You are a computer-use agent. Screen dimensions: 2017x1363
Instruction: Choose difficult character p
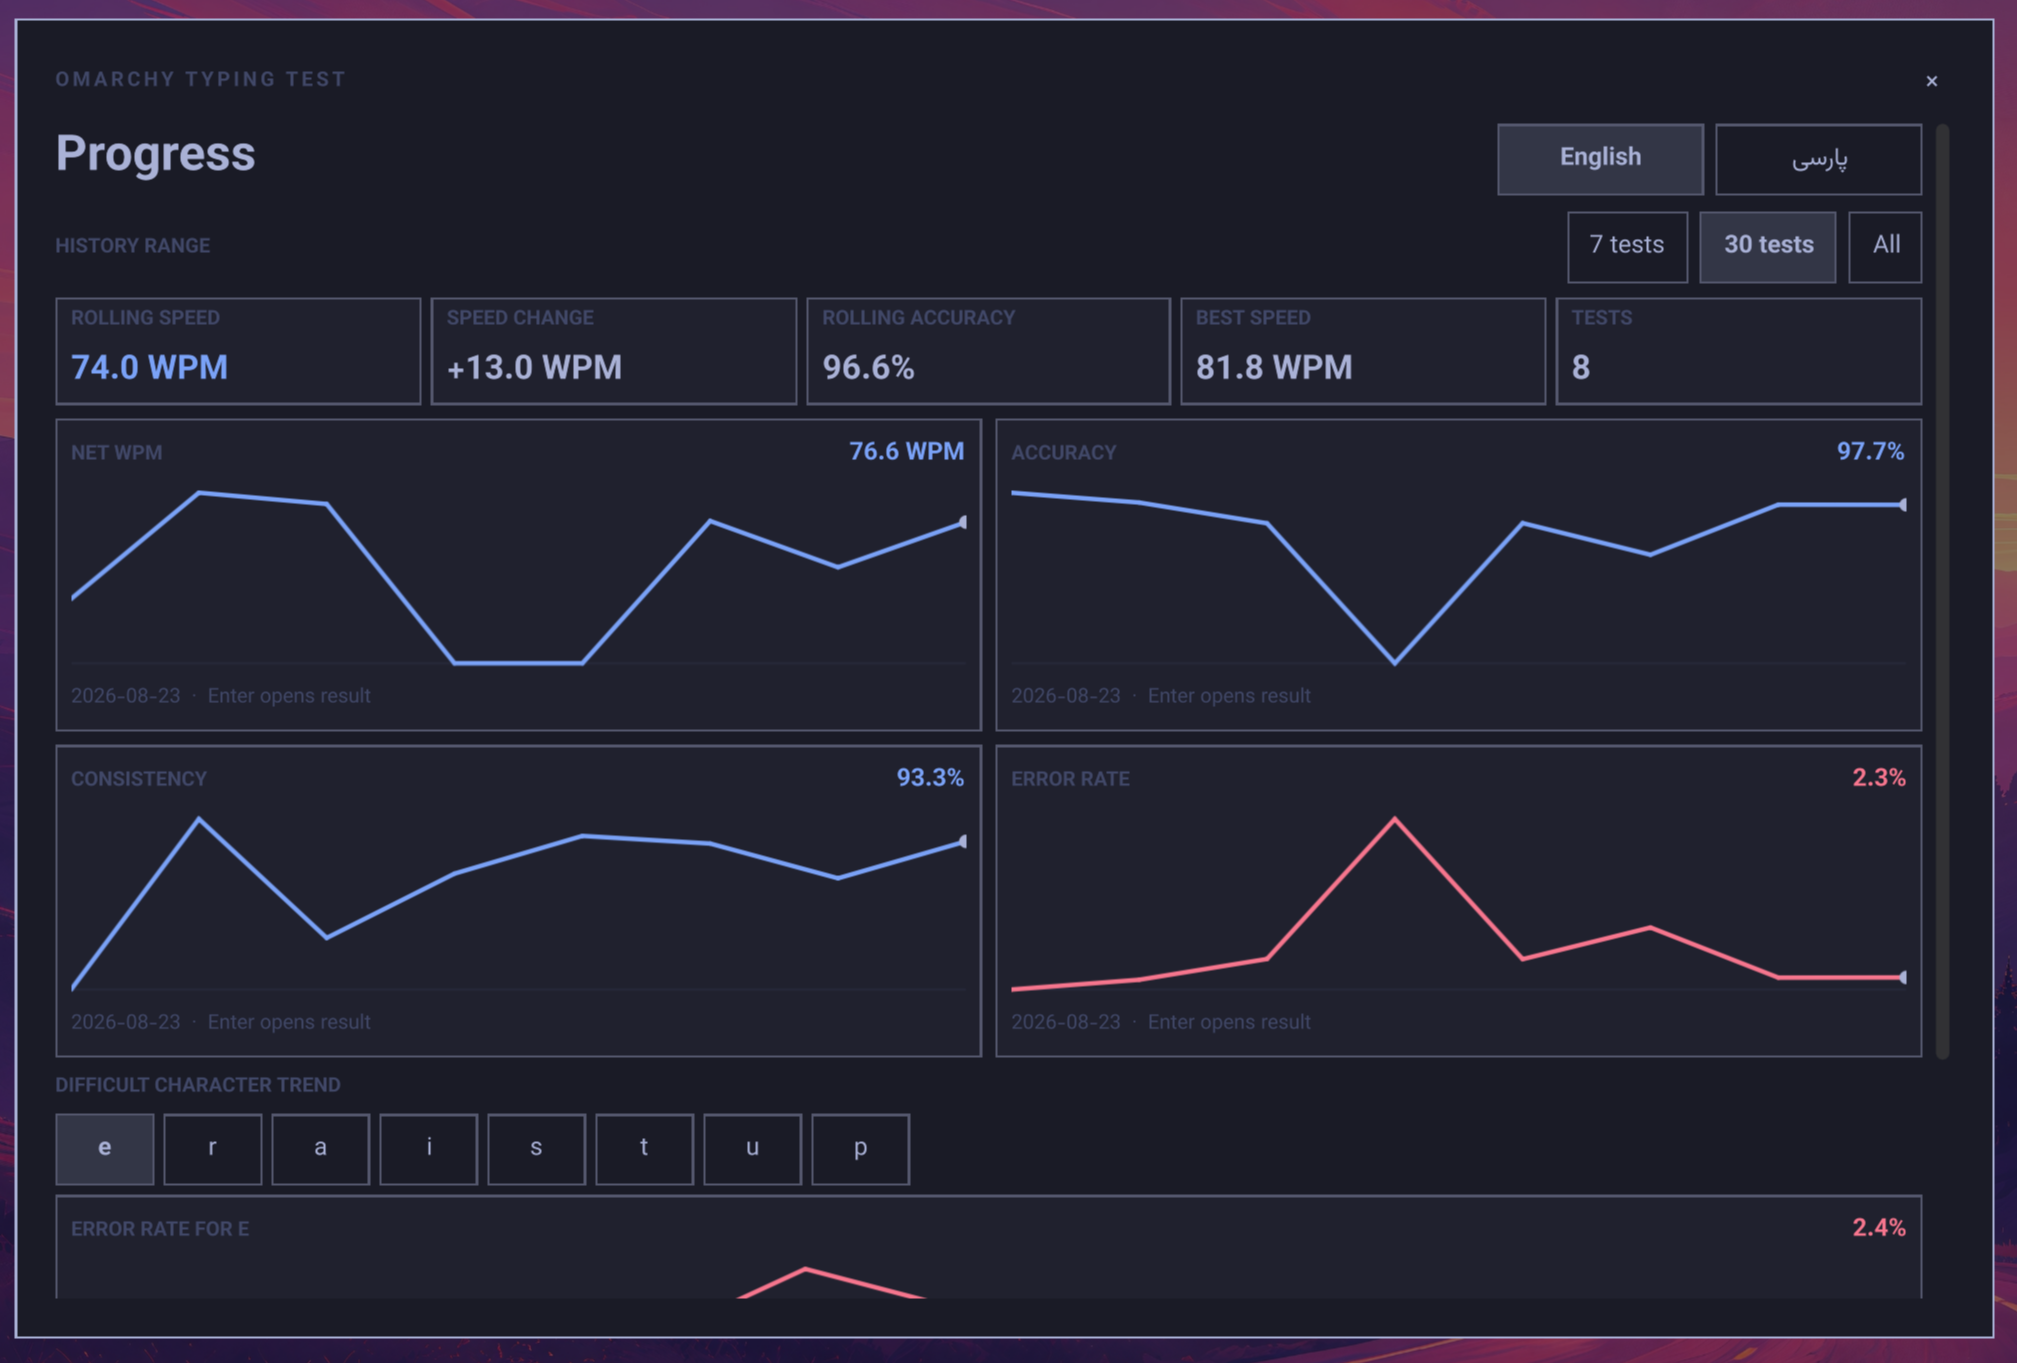pyautogui.click(x=860, y=1148)
